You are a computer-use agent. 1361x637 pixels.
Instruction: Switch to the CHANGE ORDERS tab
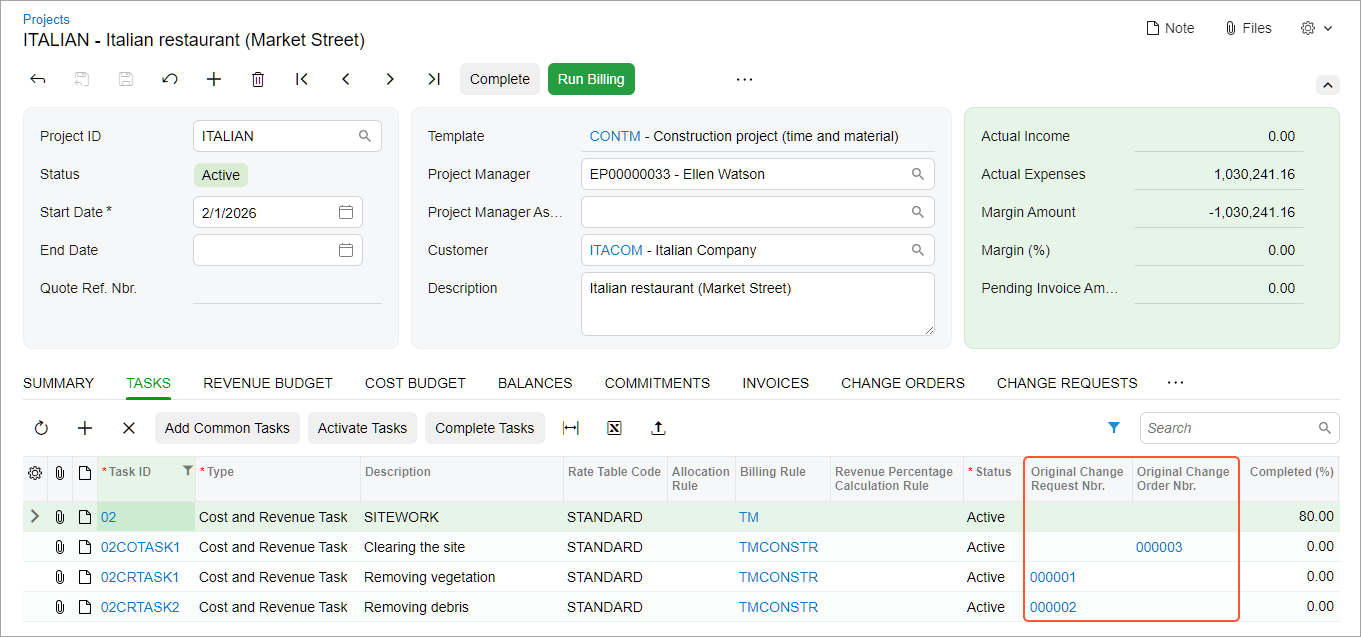pyautogui.click(x=903, y=383)
